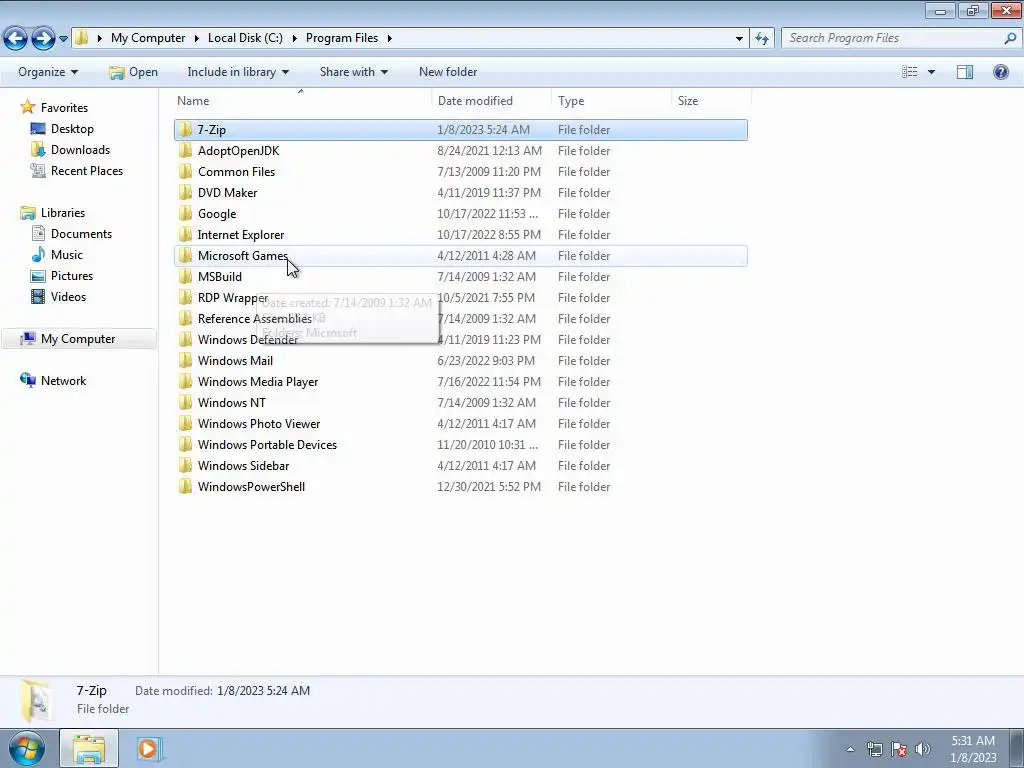Open Recent Places in the navigation pane
This screenshot has height=768, width=1024.
coord(87,170)
